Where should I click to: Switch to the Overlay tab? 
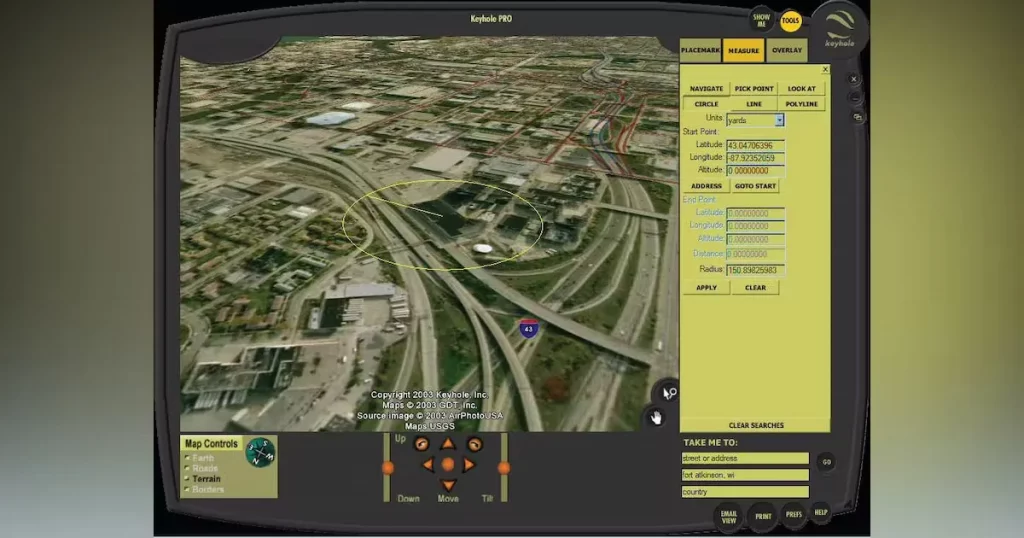787,50
